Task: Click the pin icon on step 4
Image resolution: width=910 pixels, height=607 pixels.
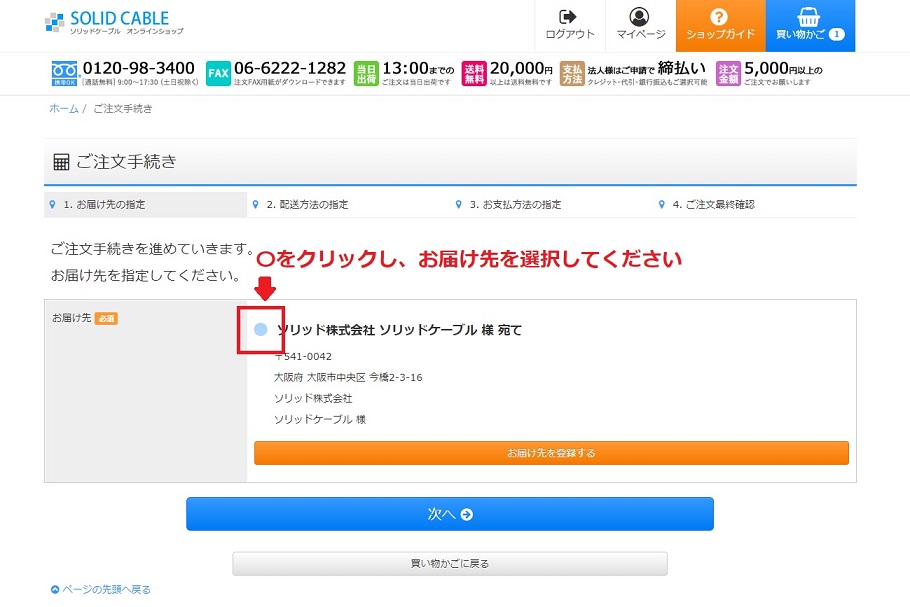Action: click(x=662, y=204)
